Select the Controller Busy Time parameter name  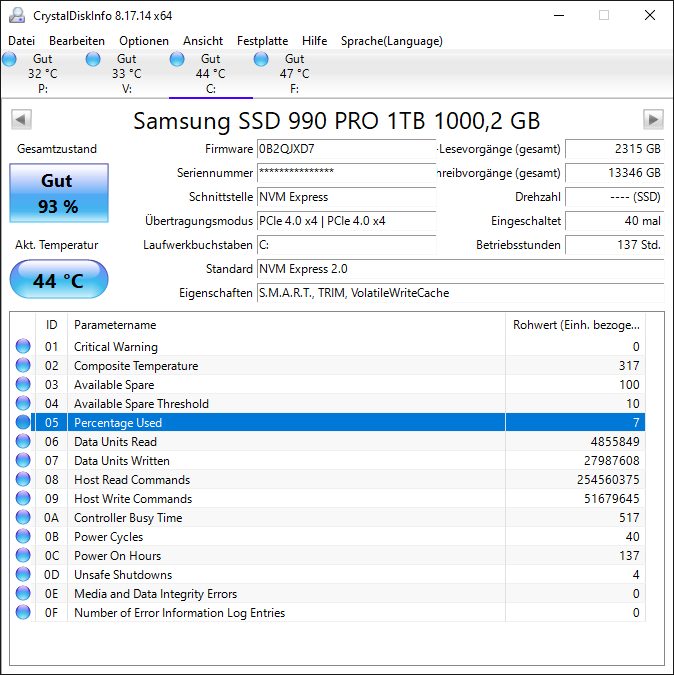point(128,518)
